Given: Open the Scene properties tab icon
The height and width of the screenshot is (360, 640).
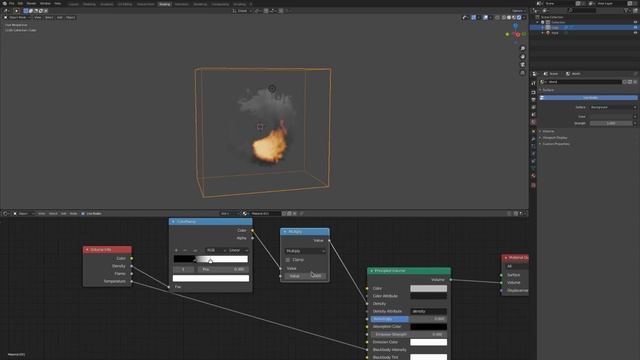Looking at the screenshot, I should [533, 115].
